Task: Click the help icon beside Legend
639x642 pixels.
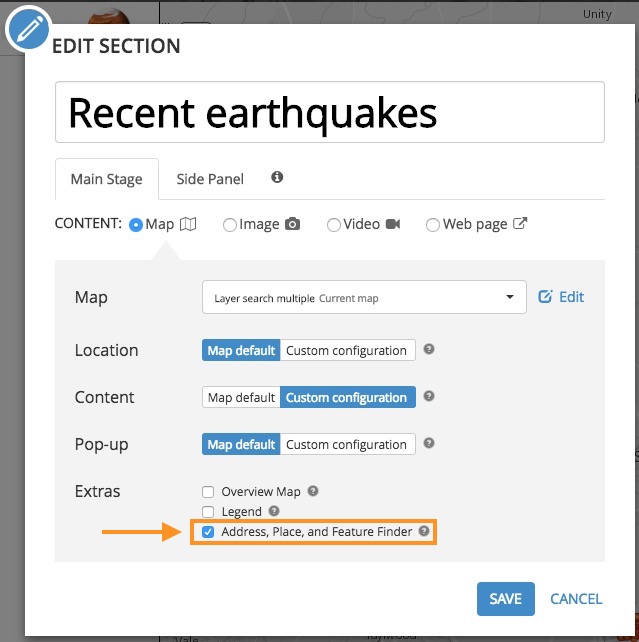Action: pos(274,511)
